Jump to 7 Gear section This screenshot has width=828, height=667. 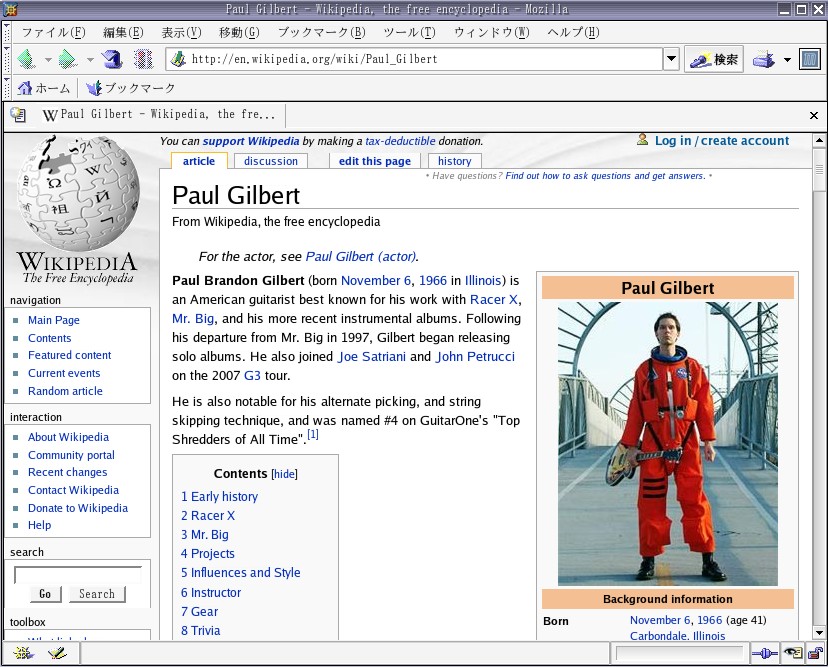[199, 612]
